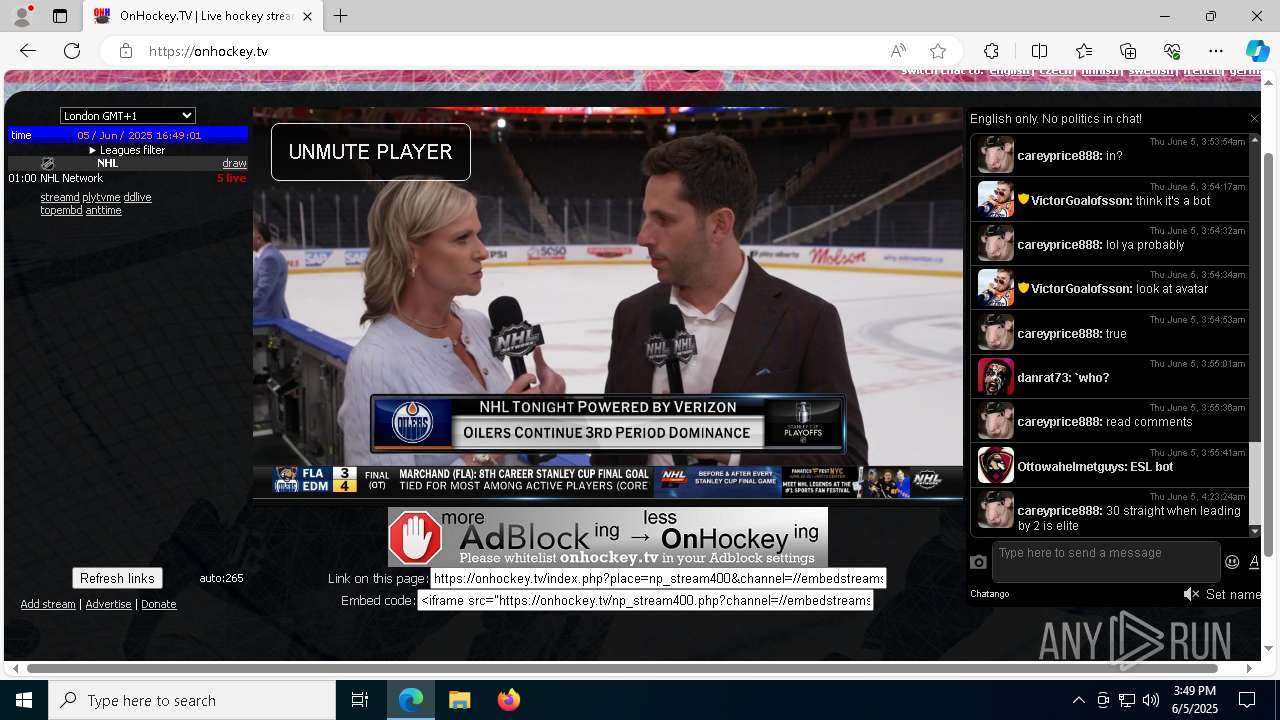Open Task View on taskbar

coord(360,700)
